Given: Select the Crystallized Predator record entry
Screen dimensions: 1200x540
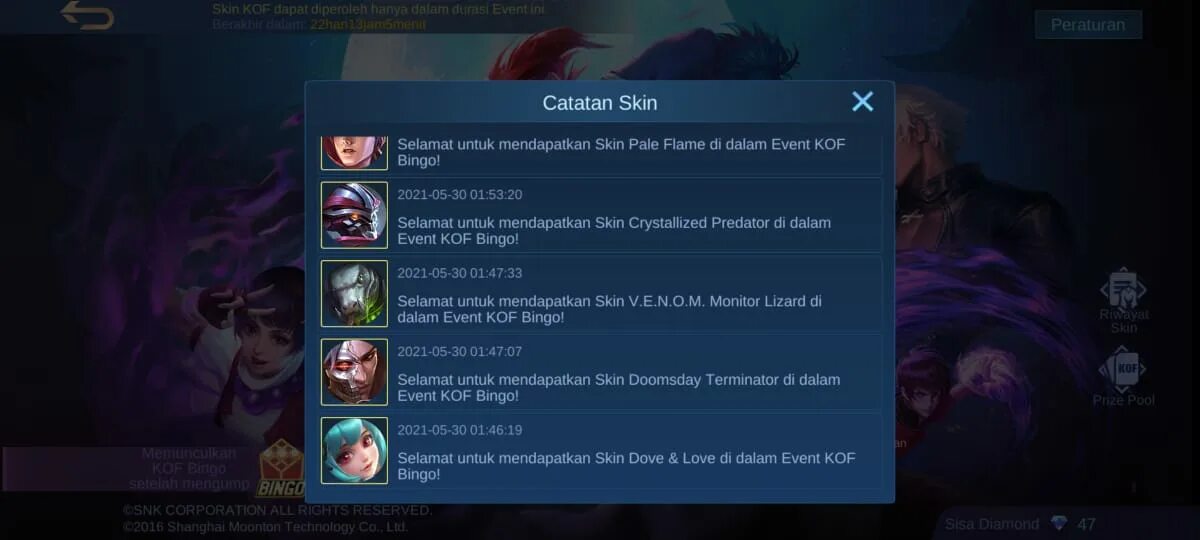Looking at the screenshot, I should click(x=600, y=215).
